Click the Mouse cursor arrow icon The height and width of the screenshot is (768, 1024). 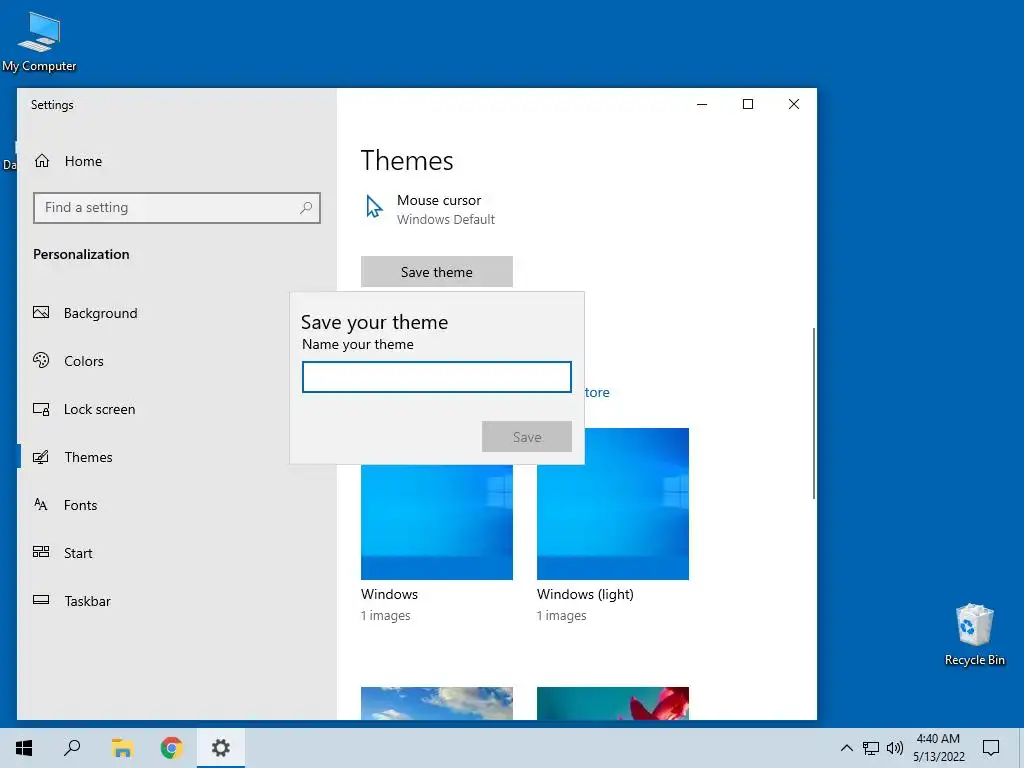coord(374,206)
